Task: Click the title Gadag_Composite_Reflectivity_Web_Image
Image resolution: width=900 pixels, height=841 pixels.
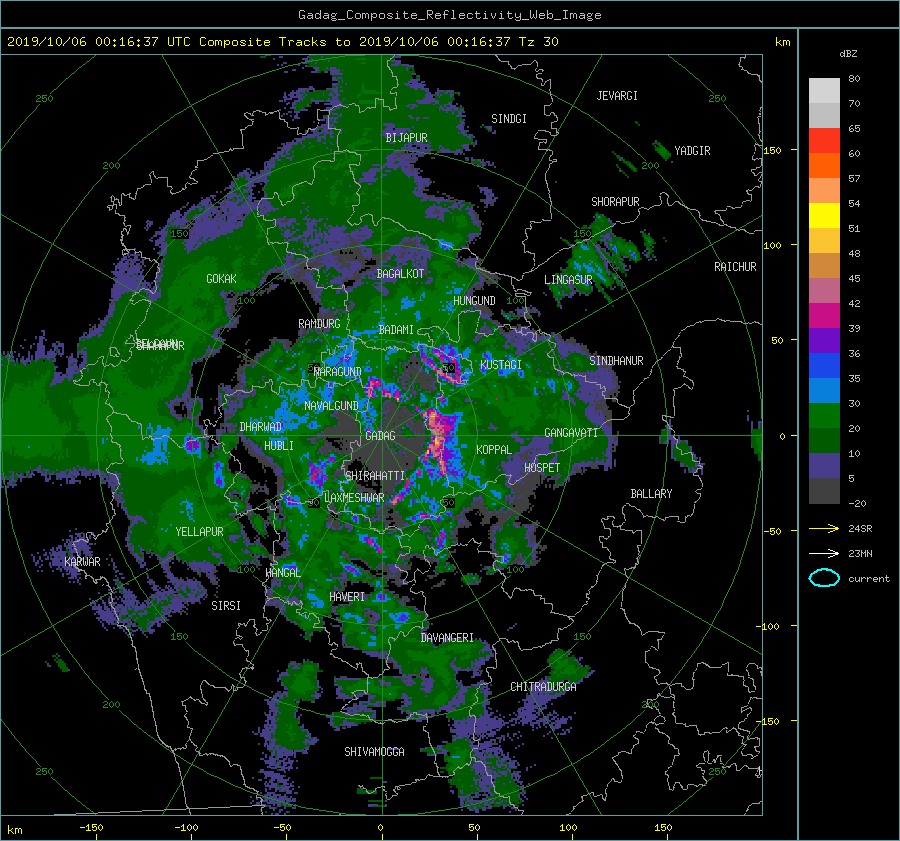Action: click(x=449, y=15)
